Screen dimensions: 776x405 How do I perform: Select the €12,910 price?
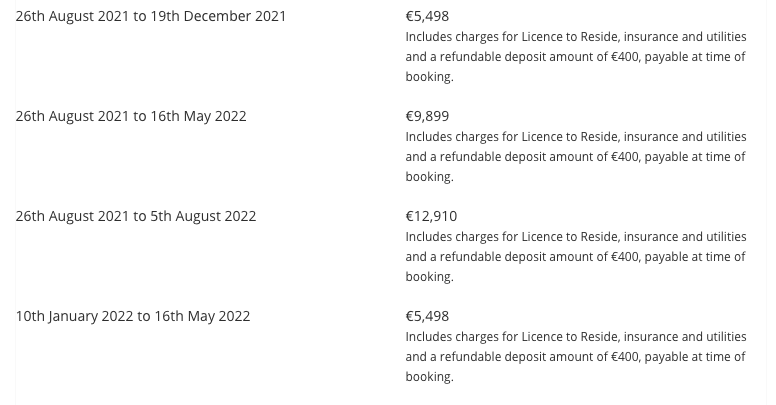[431, 216]
